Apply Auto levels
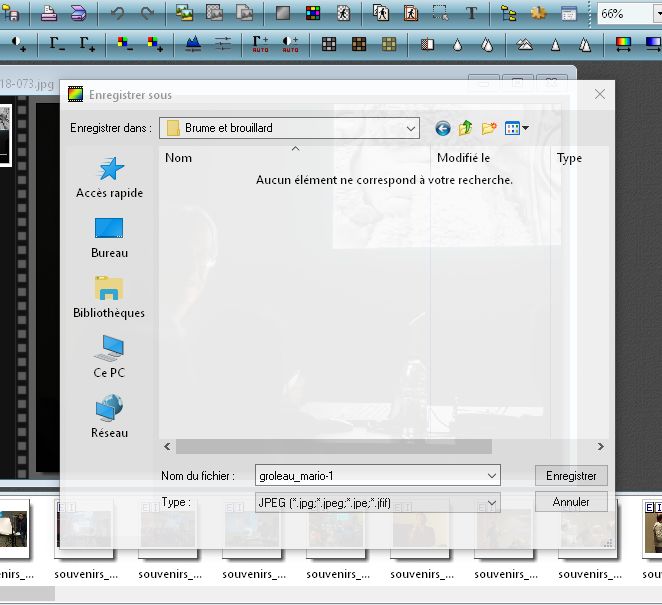This screenshot has width=662, height=605. (260, 44)
